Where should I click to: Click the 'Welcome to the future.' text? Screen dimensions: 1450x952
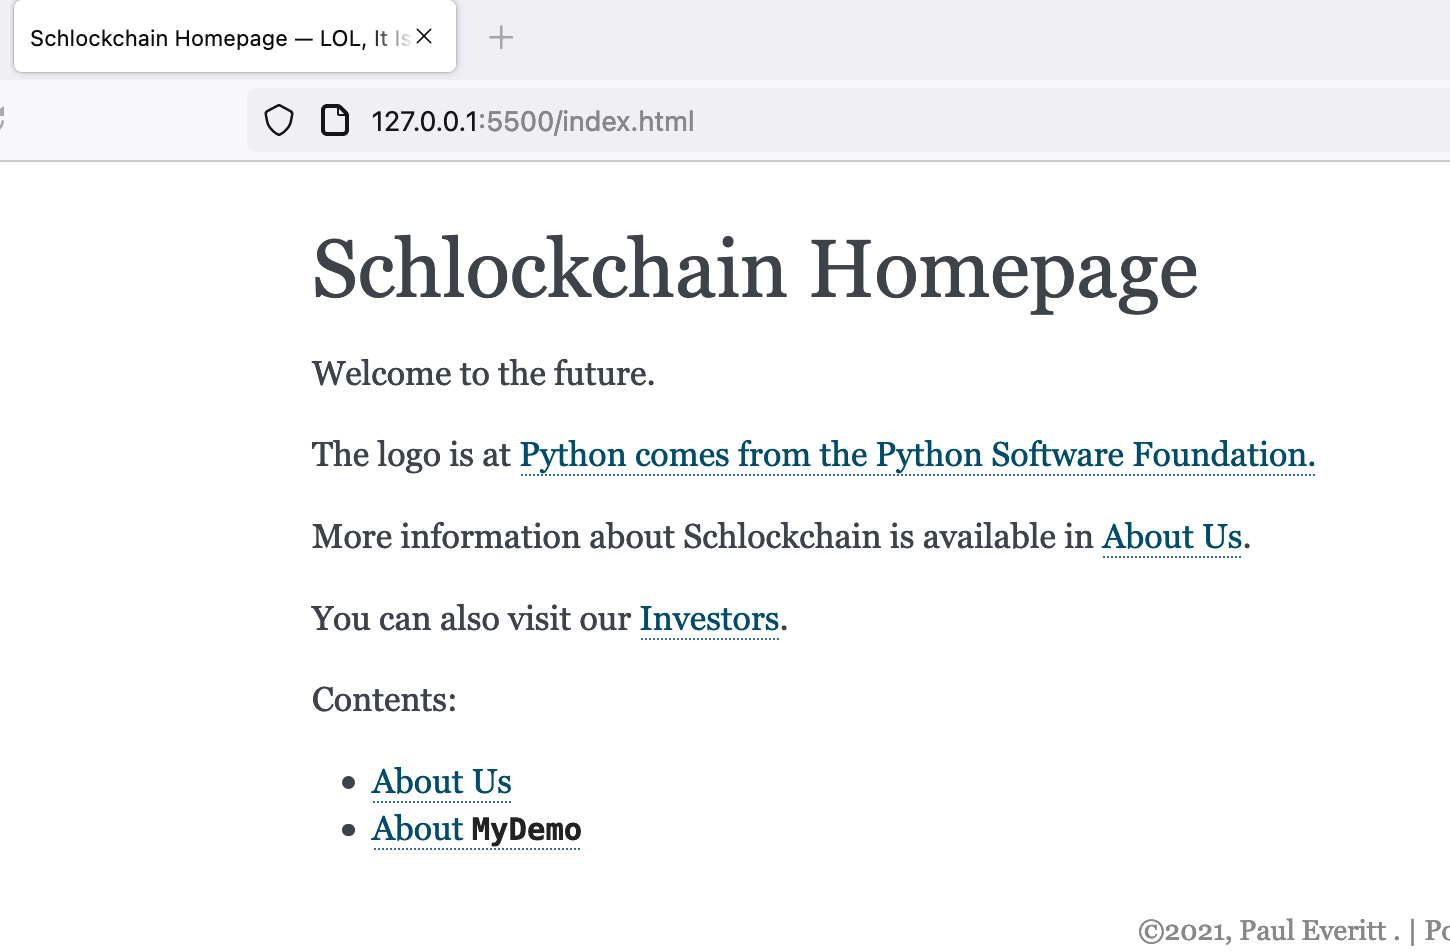point(483,374)
